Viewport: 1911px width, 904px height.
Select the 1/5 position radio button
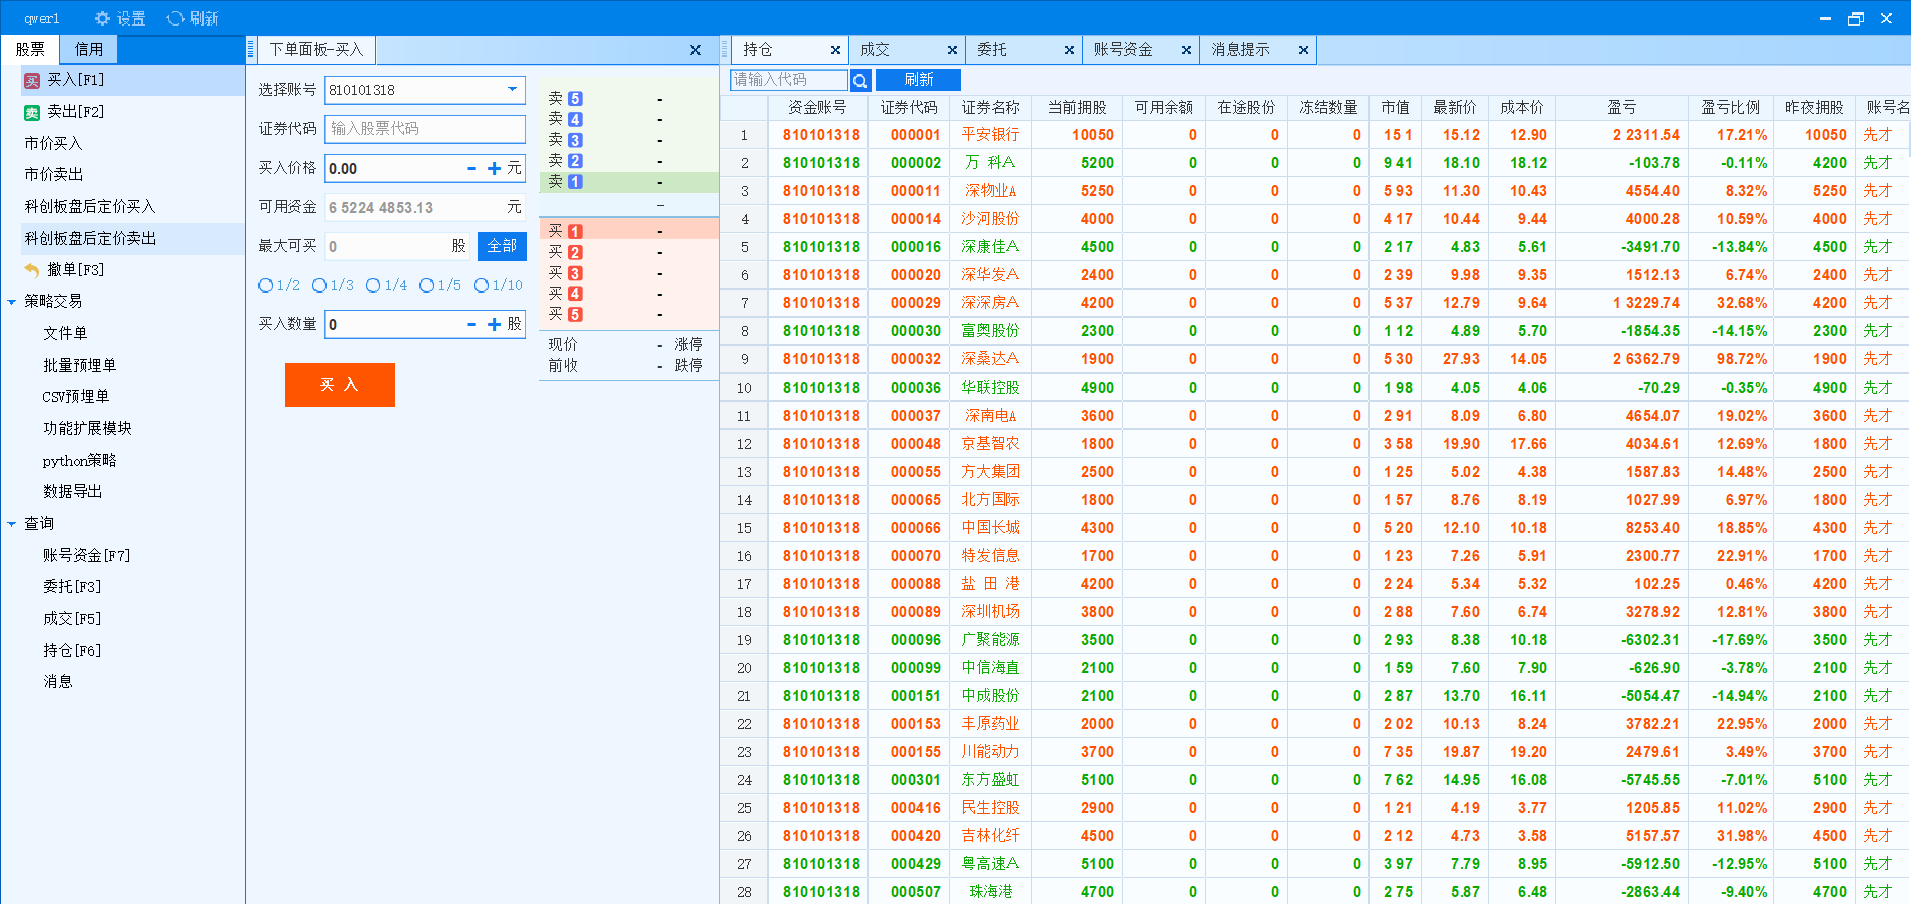(427, 285)
